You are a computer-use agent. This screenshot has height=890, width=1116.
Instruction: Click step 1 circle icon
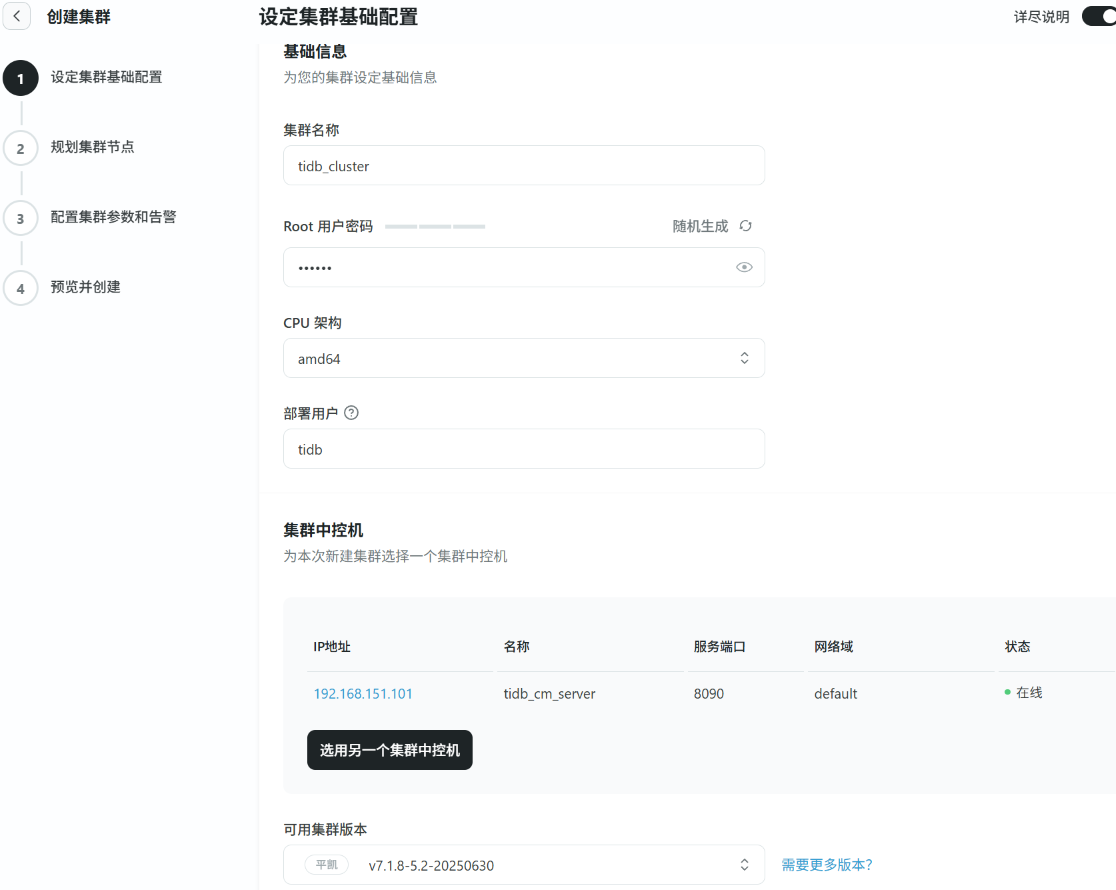coord(20,78)
